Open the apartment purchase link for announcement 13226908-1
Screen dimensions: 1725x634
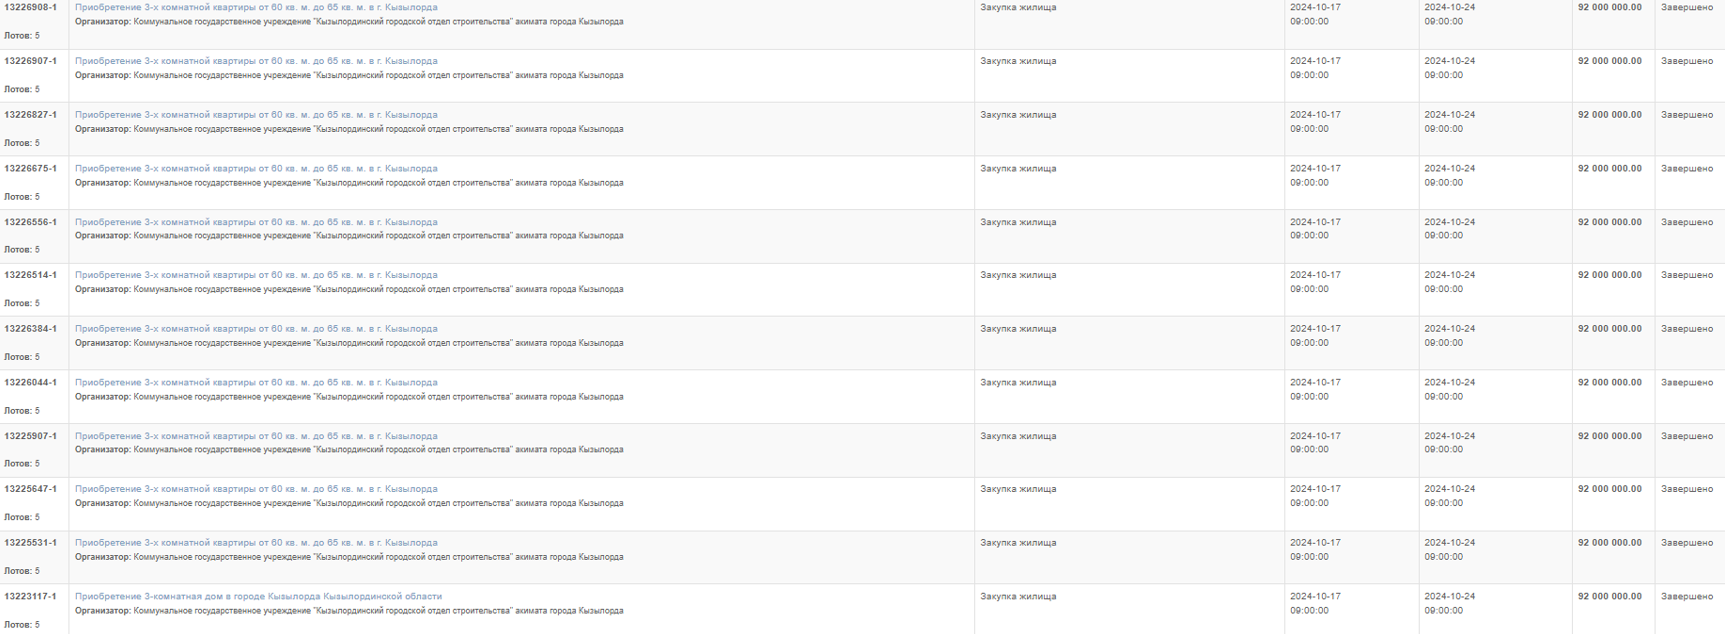point(256,7)
